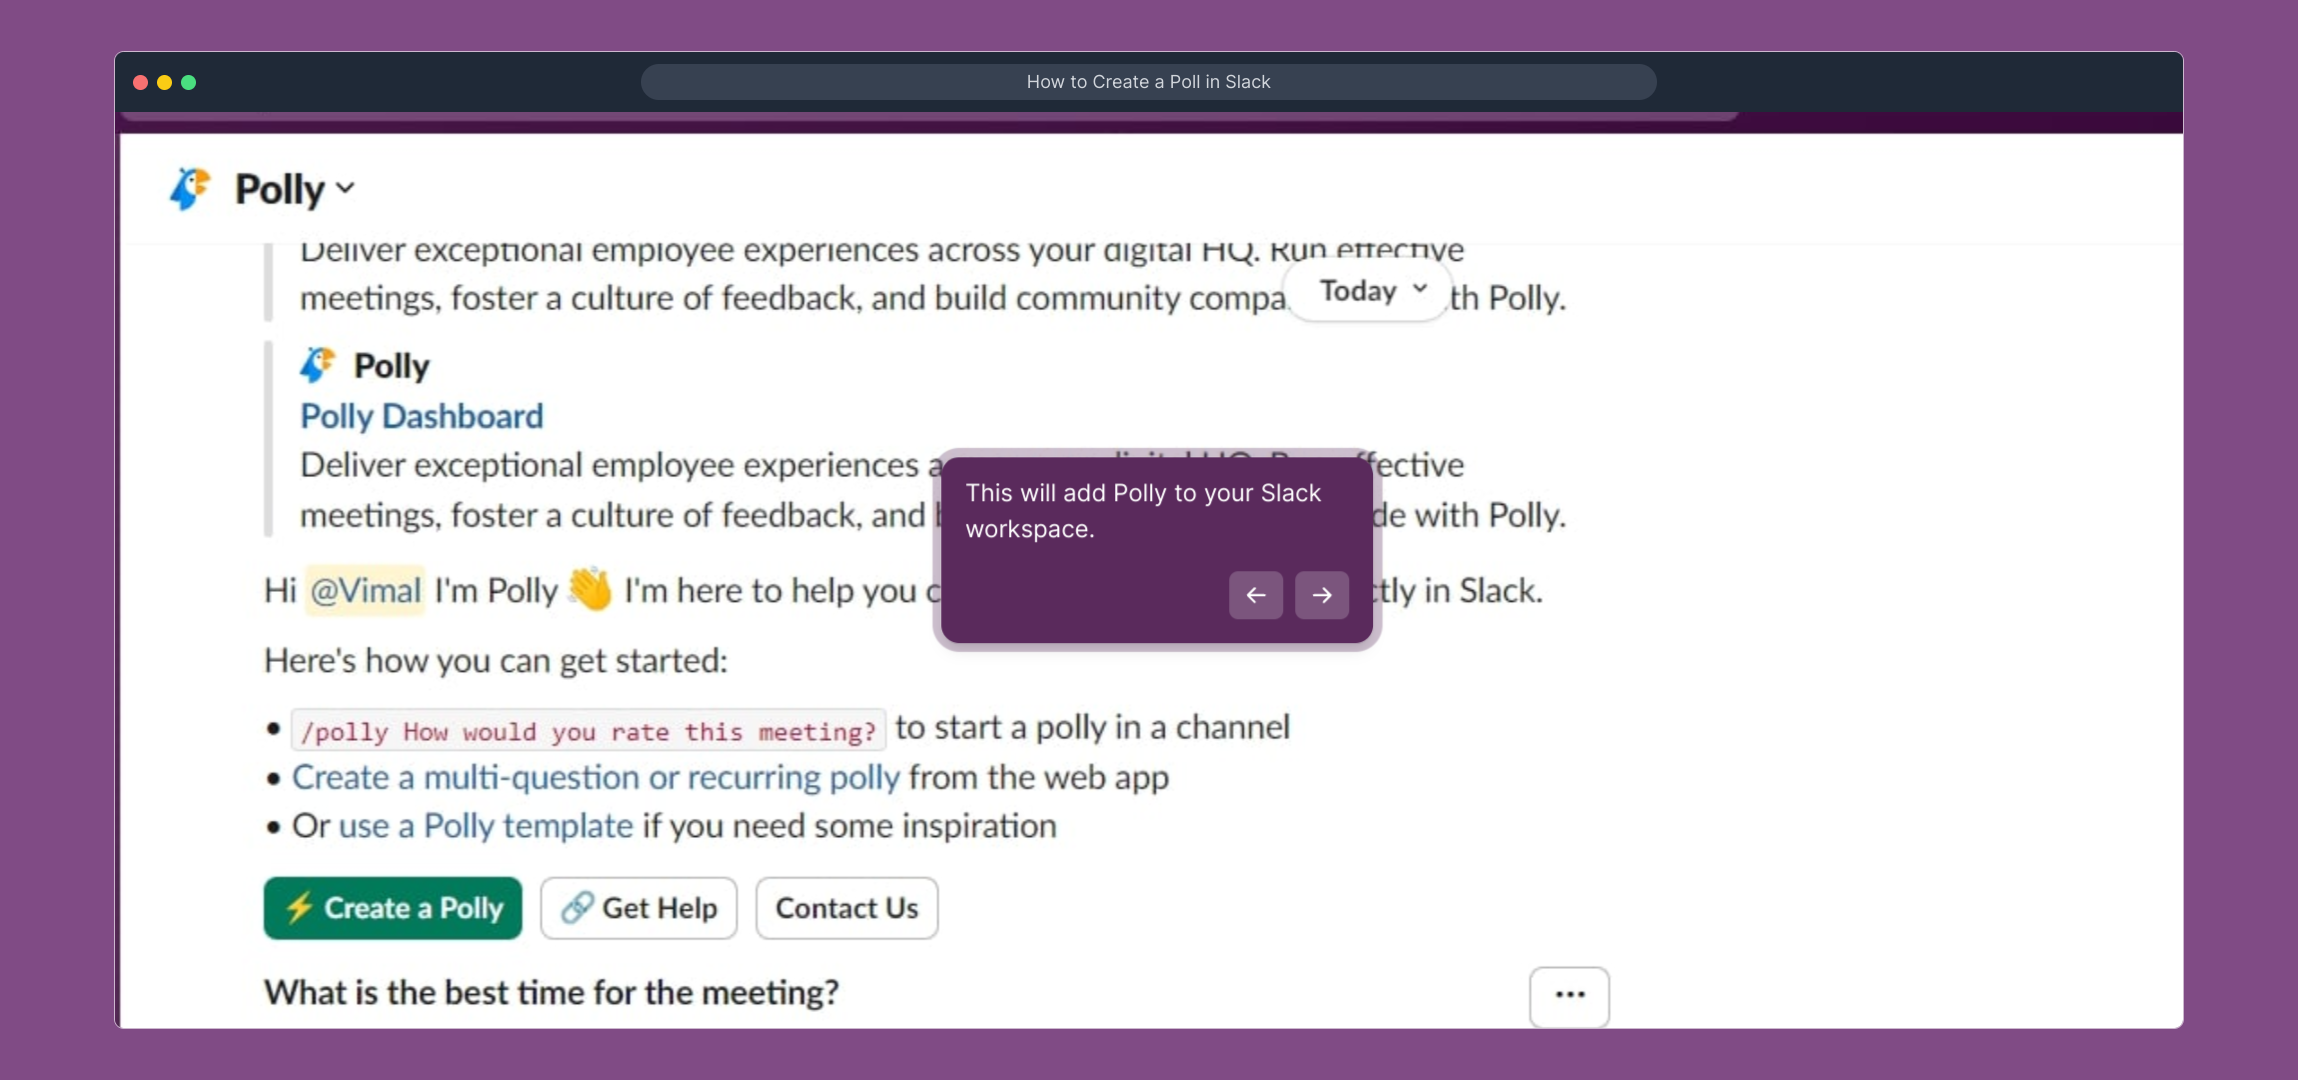Click the waving hand emoji in Polly's greeting
The width and height of the screenshot is (2298, 1080).
tap(589, 590)
